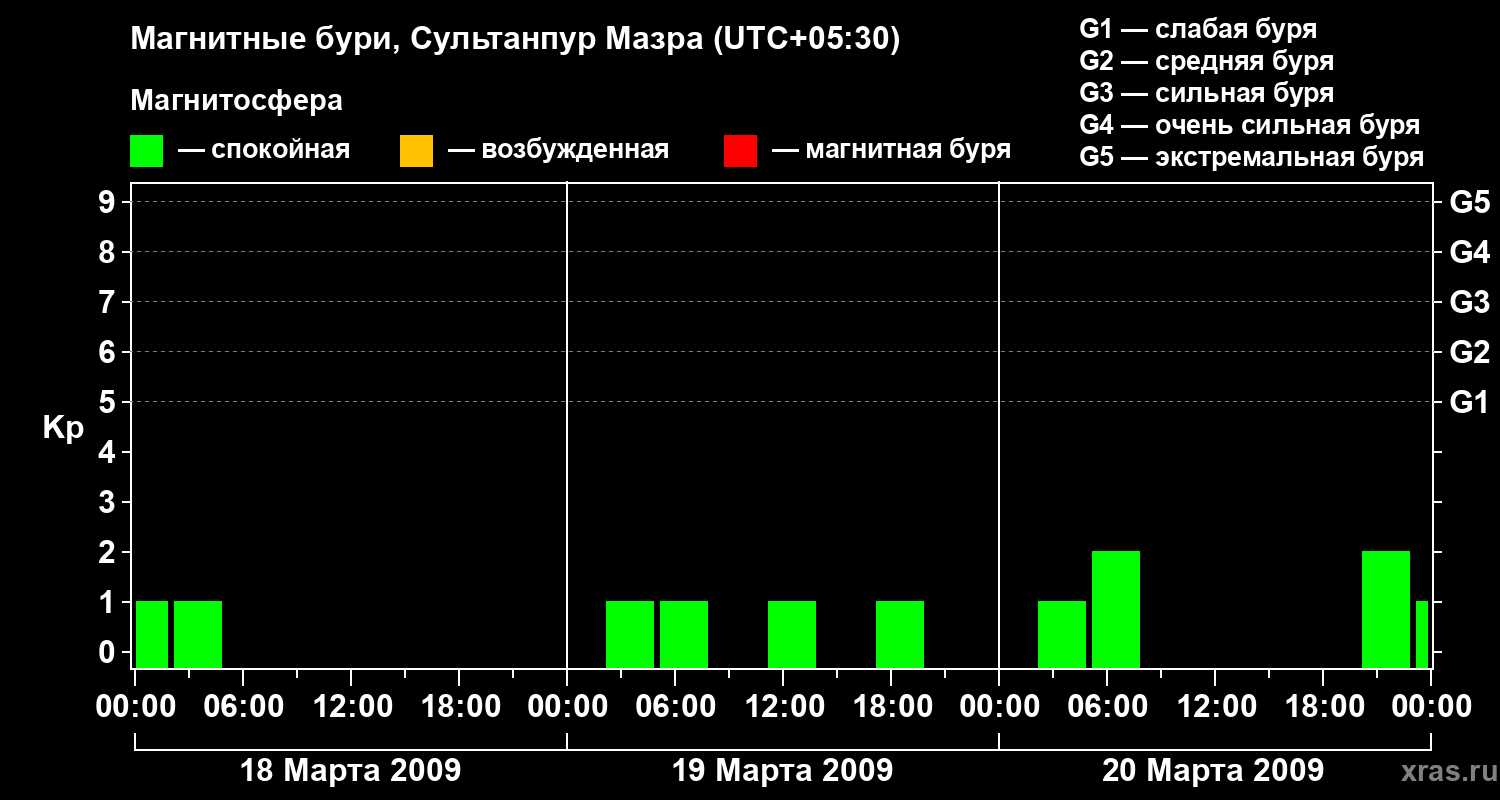Click the 'G5 — экстремальная буря' legend line

[1252, 158]
